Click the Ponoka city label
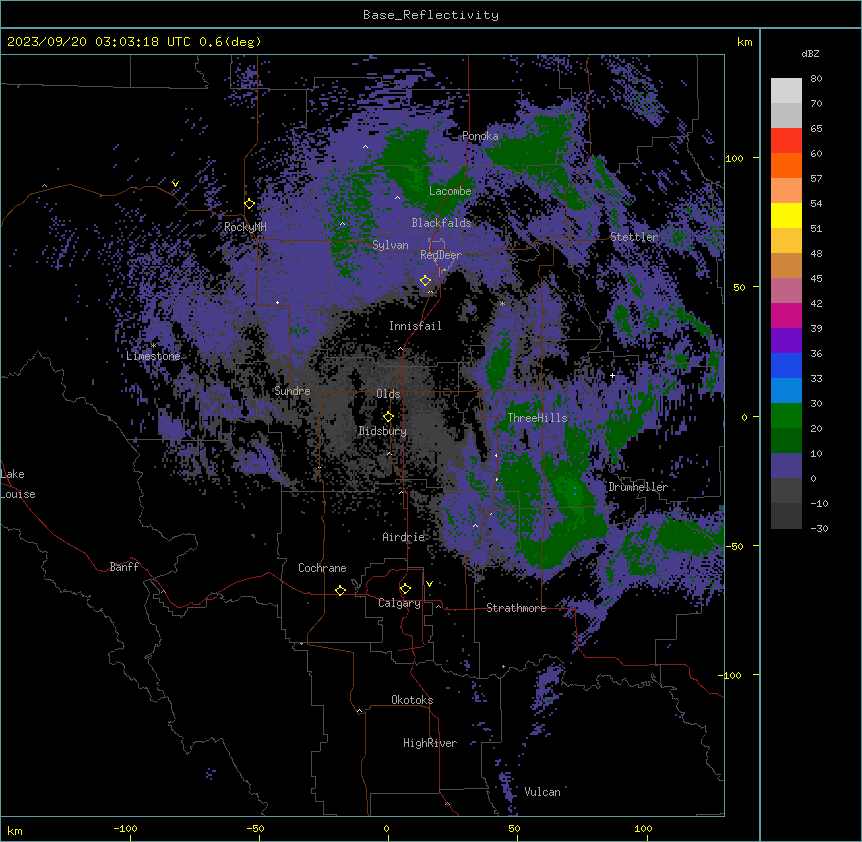Image resolution: width=862 pixels, height=842 pixels. point(480,136)
